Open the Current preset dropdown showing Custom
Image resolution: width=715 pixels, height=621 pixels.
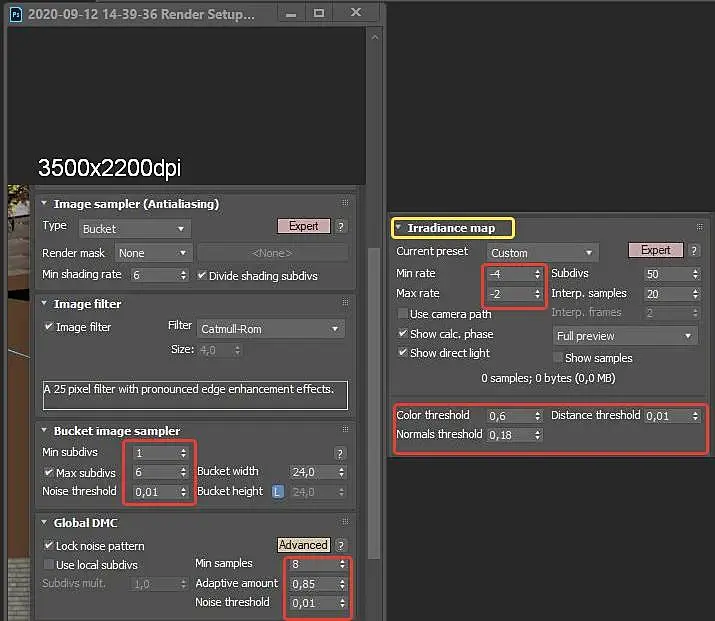point(543,253)
